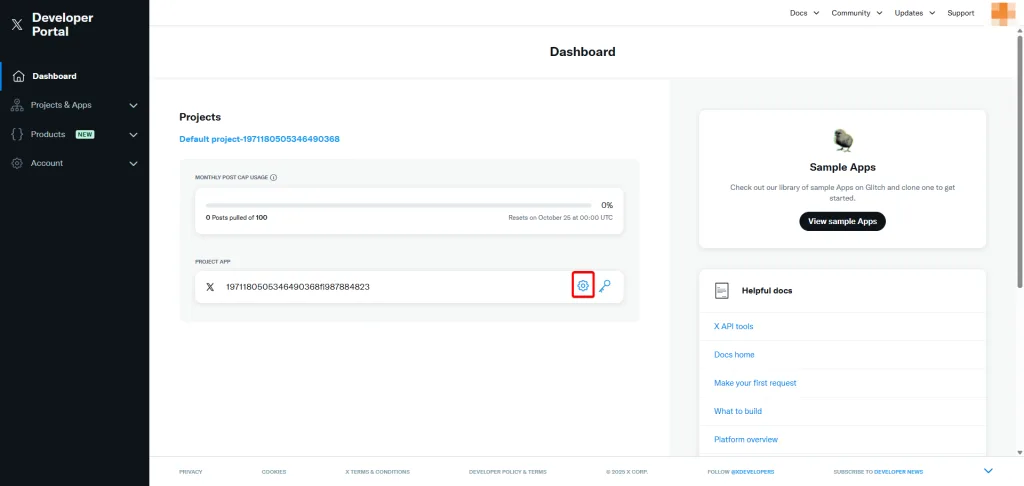The image size is (1024, 486).
Task: Click the View sample Apps button
Action: pyautogui.click(x=842, y=221)
